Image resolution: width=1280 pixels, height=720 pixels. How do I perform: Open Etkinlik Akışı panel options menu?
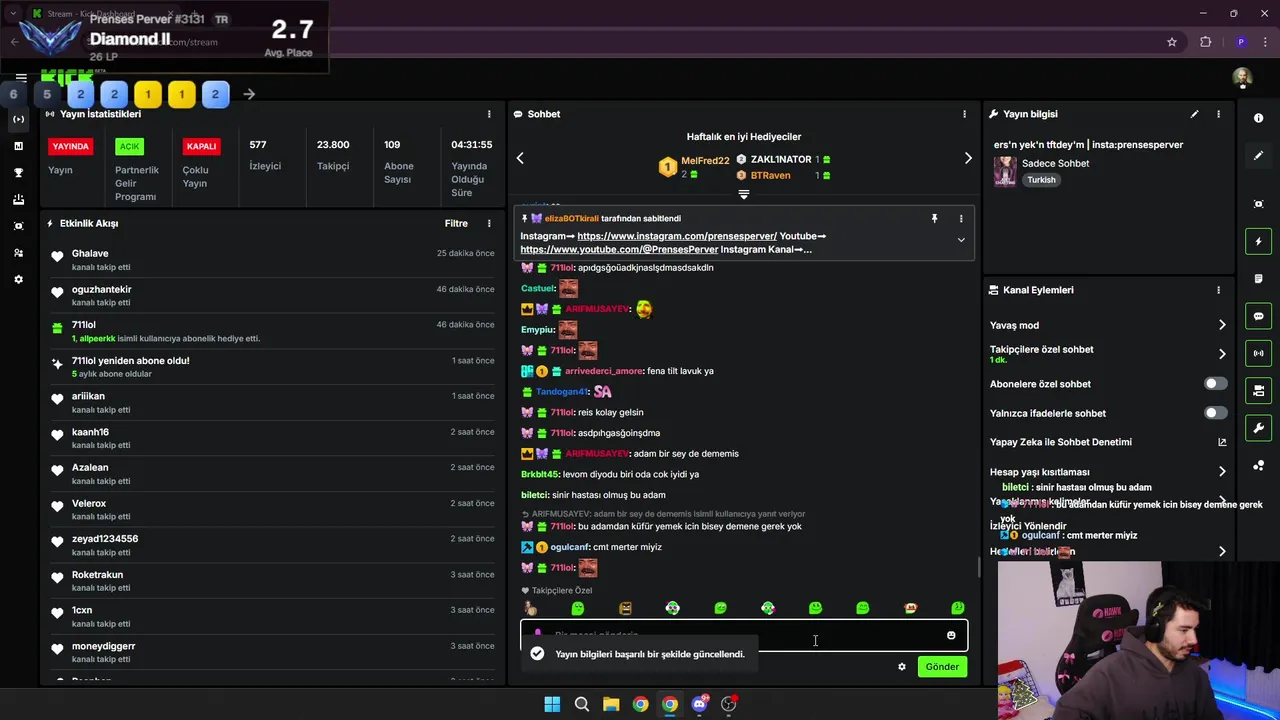(x=489, y=223)
